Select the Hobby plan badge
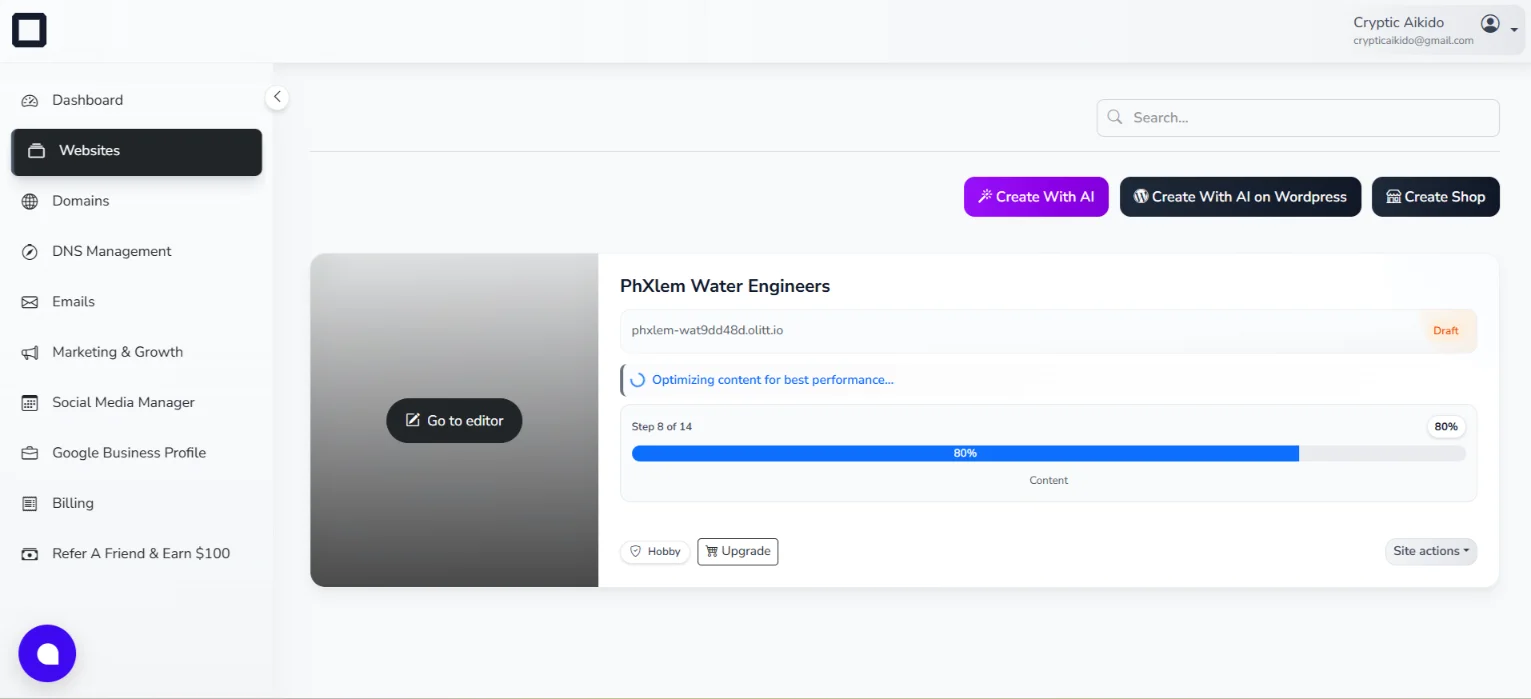The image size is (1531, 699). 654,551
